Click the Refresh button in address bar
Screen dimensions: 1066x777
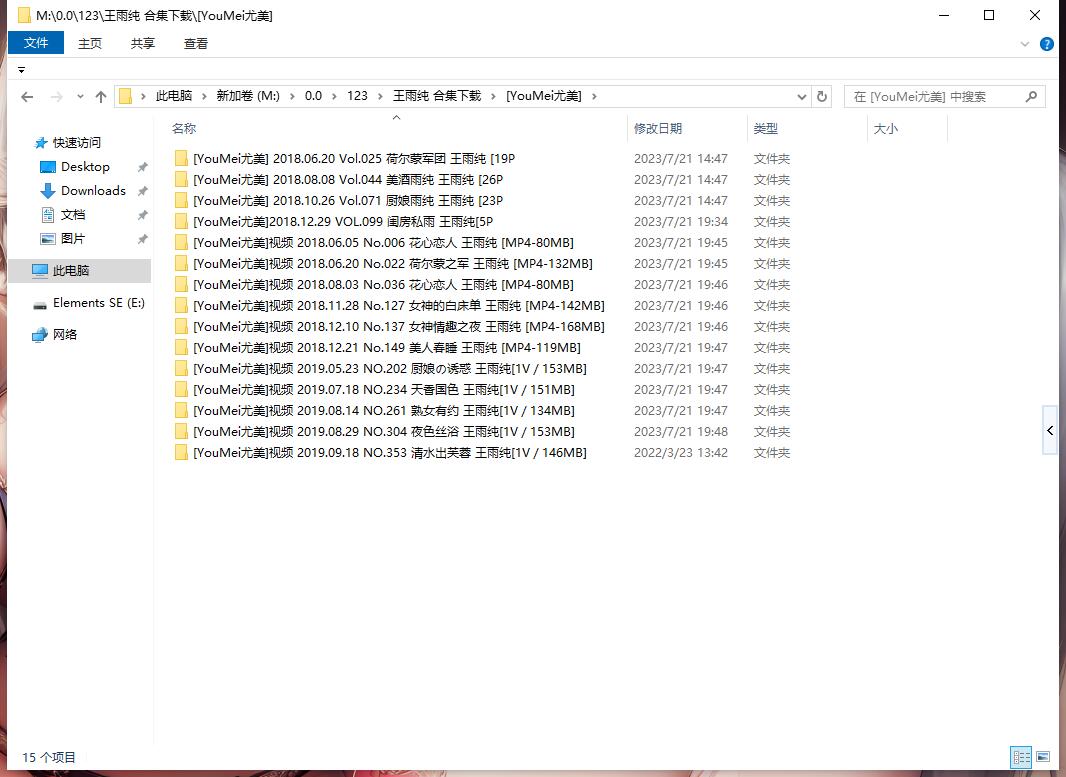(822, 96)
